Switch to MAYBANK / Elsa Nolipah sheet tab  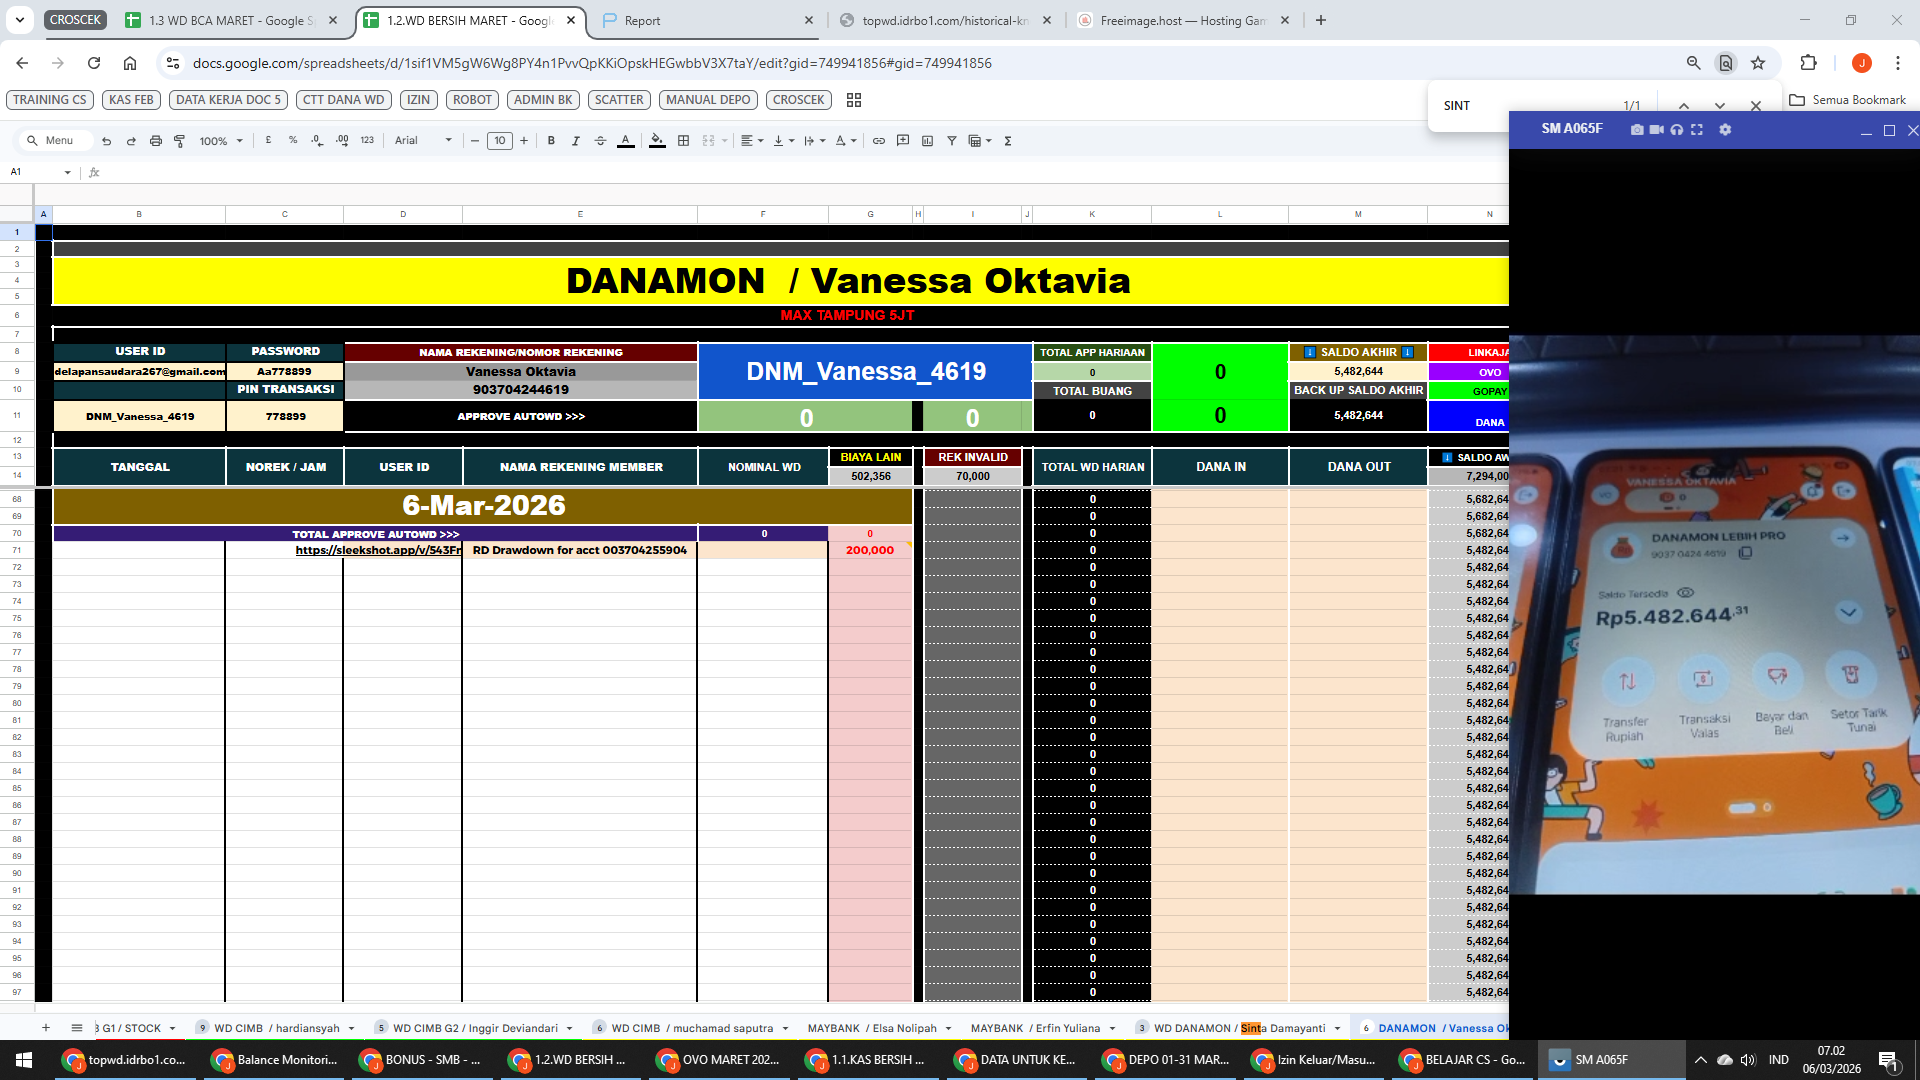(871, 1028)
